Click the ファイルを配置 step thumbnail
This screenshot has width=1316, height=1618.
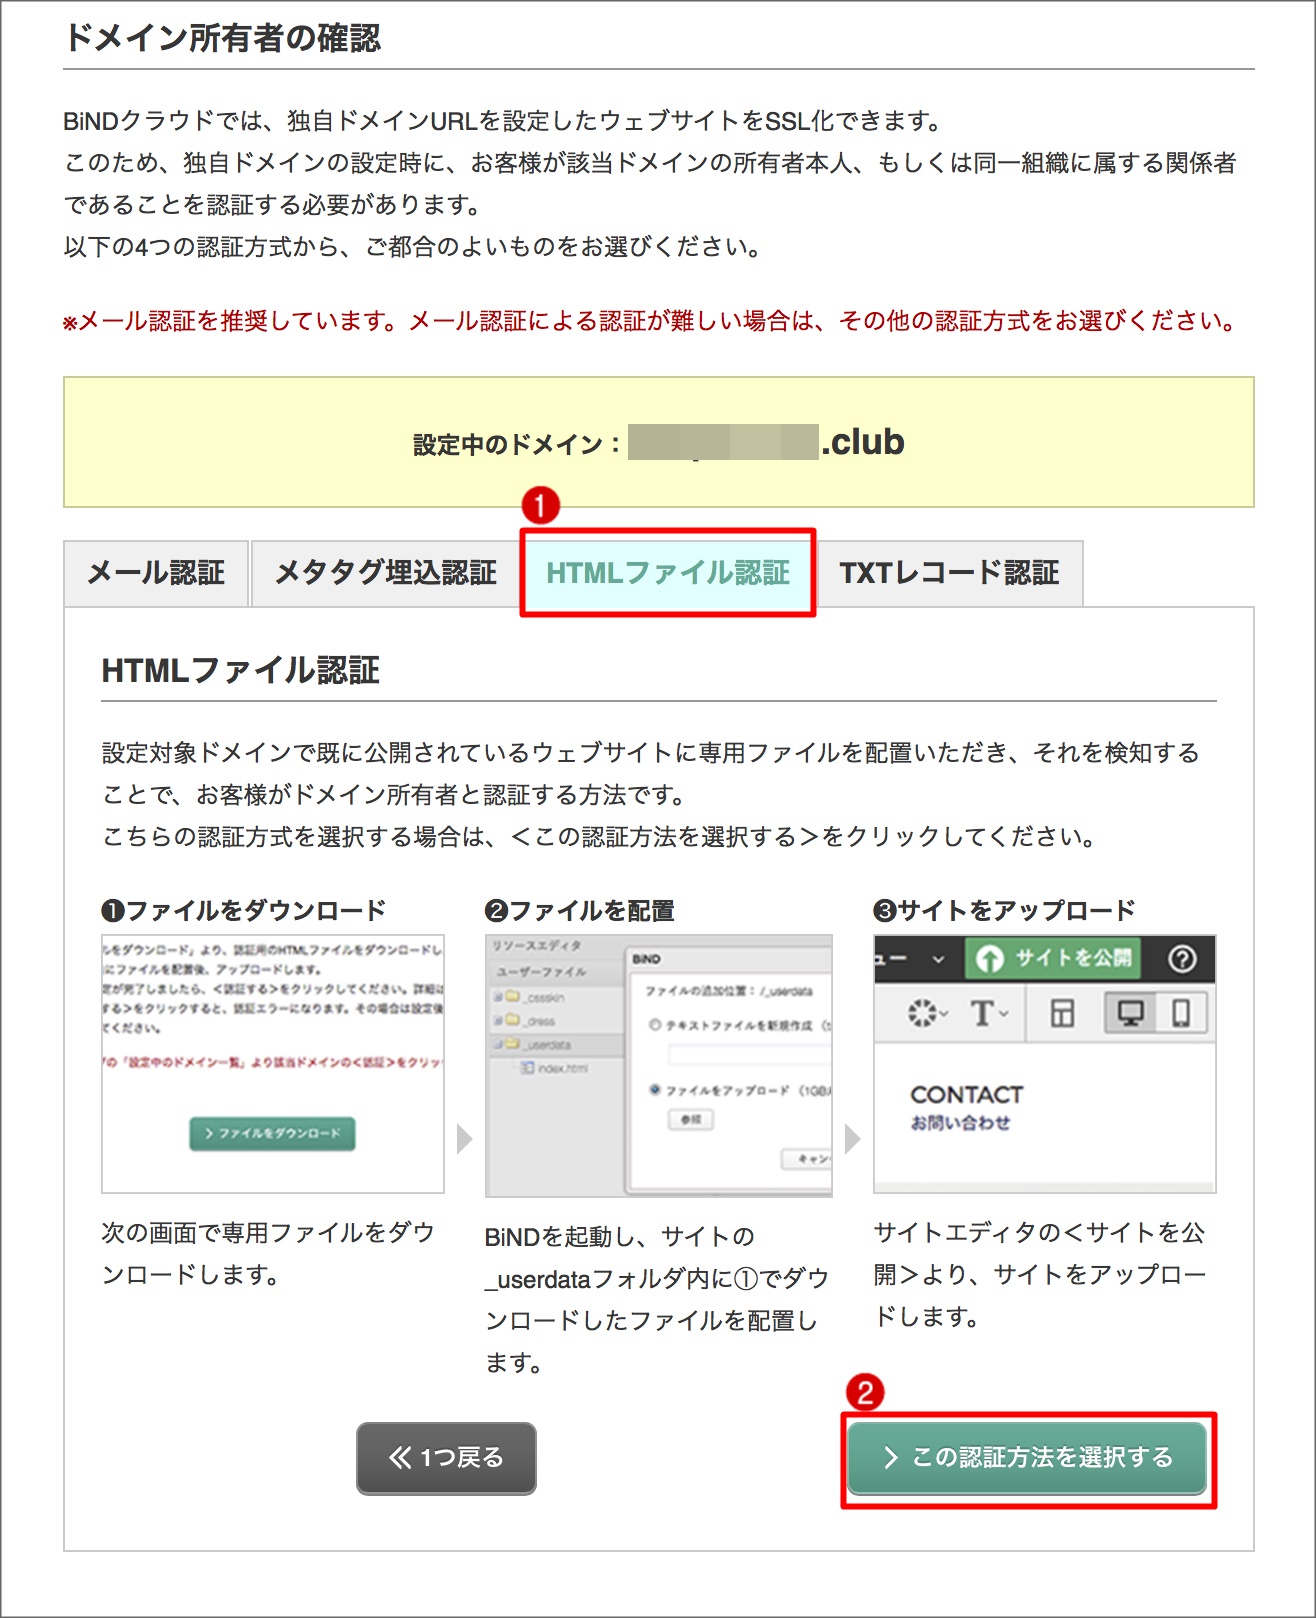pyautogui.click(x=659, y=1066)
